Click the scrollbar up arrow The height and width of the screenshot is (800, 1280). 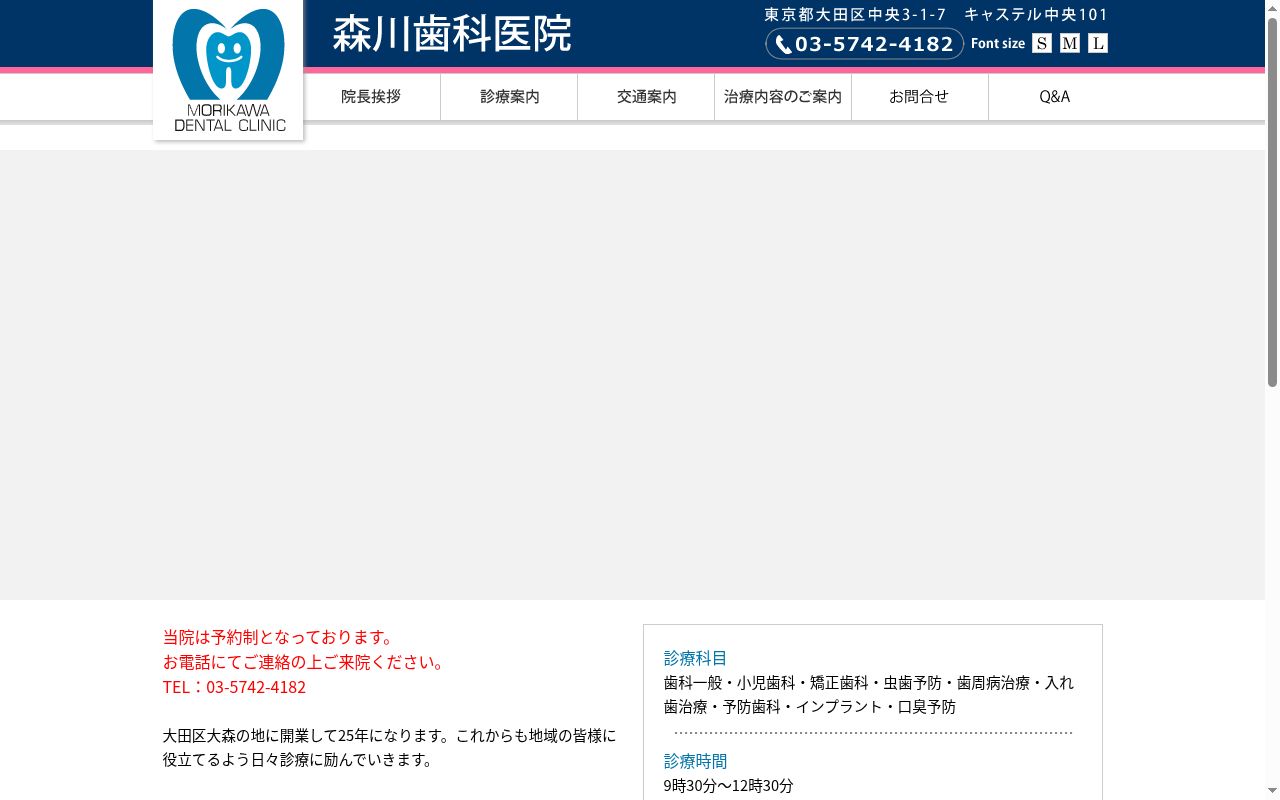tap(1272, 8)
